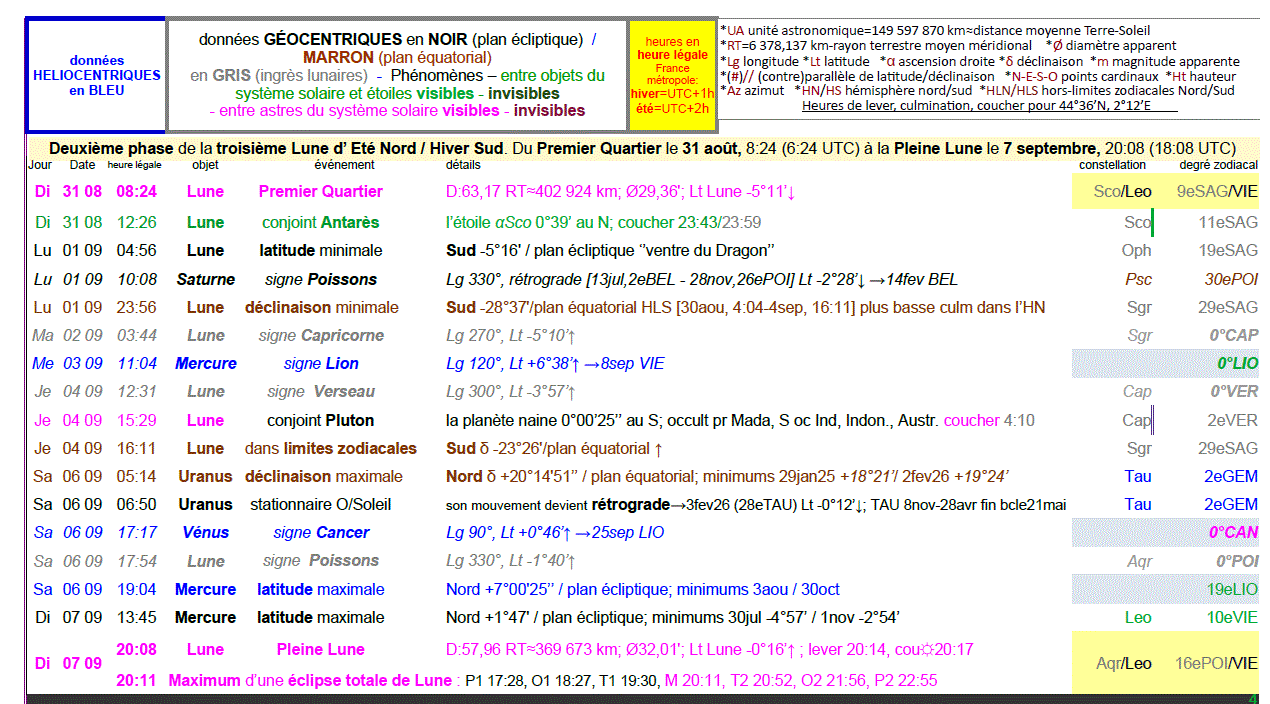Click Vénus in the objet column
The image size is (1270, 704).
[x=205, y=532]
